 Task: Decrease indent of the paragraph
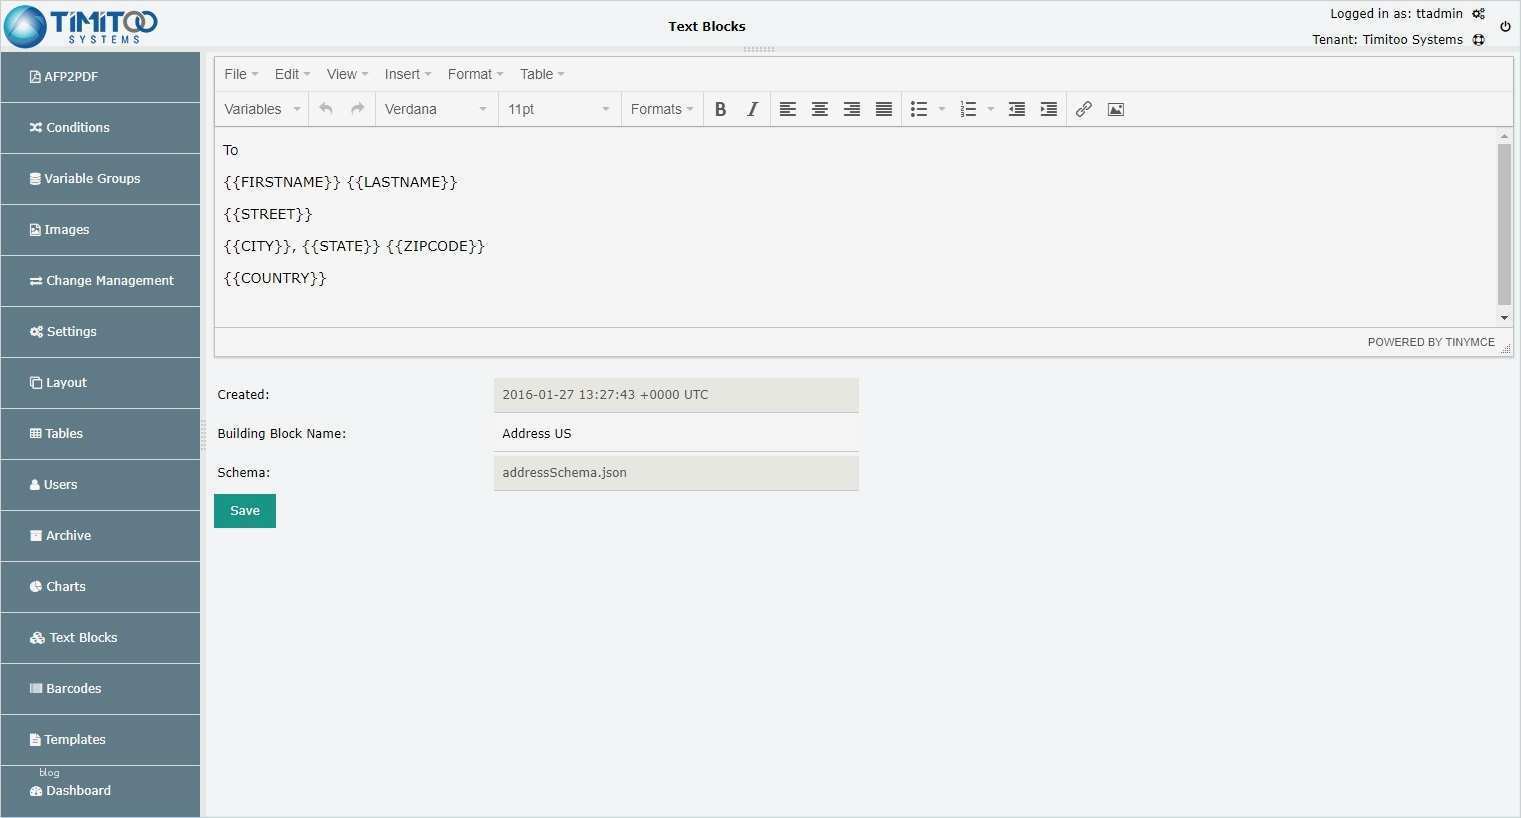pyautogui.click(x=1017, y=109)
